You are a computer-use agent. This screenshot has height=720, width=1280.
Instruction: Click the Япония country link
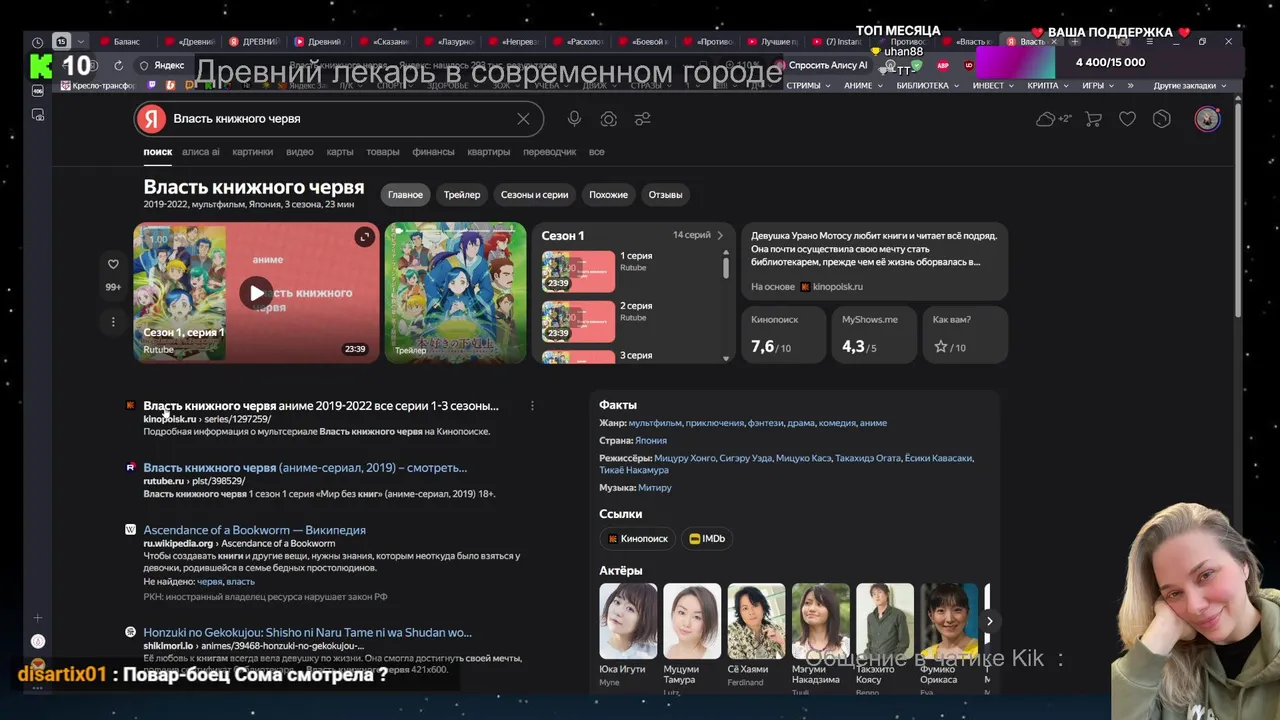tap(651, 440)
